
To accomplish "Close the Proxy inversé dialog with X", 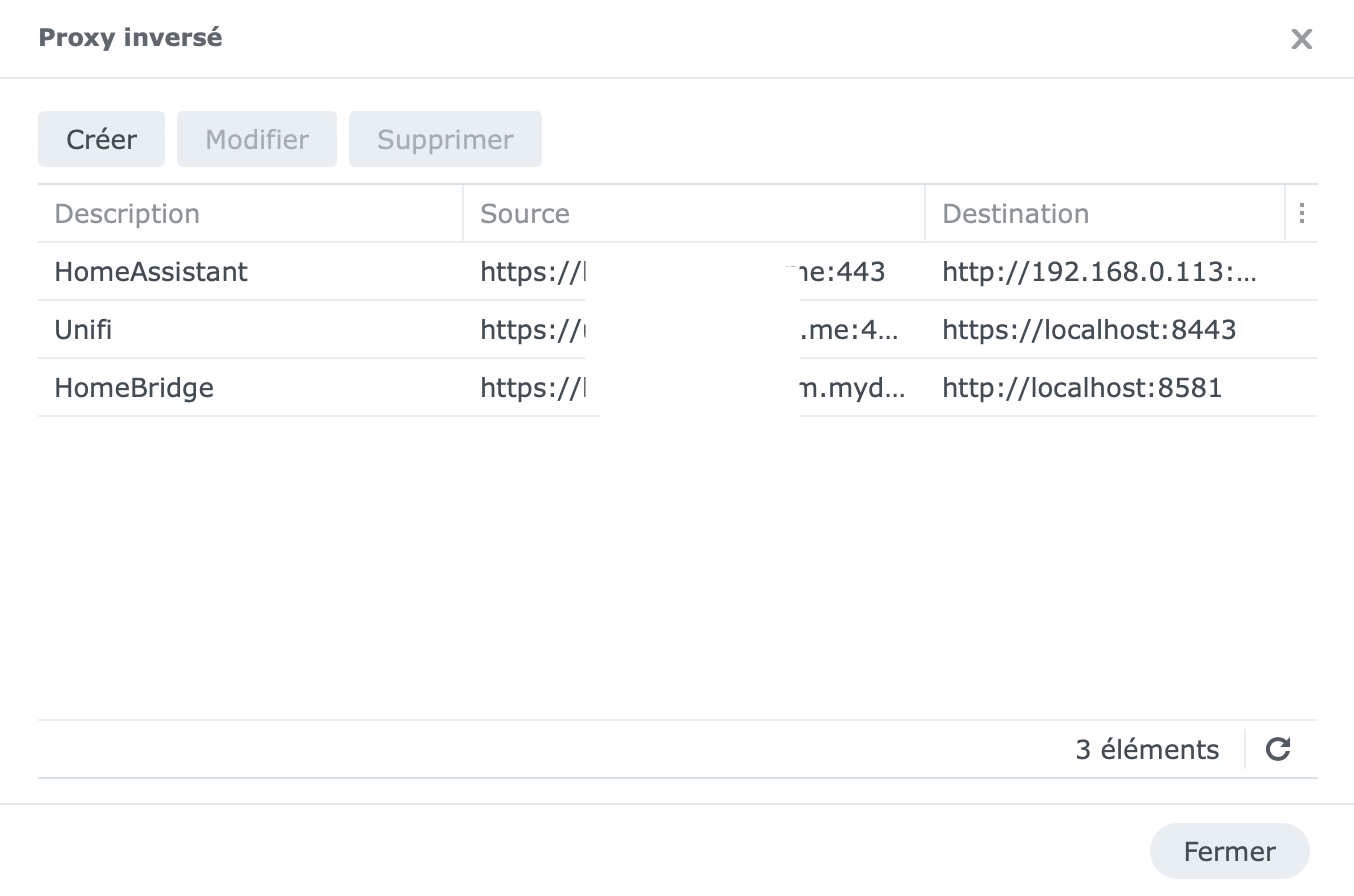I will [1301, 39].
